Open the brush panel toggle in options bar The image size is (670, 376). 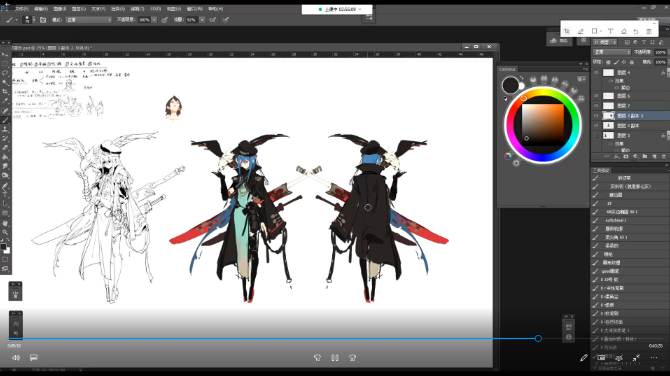click(x=43, y=20)
